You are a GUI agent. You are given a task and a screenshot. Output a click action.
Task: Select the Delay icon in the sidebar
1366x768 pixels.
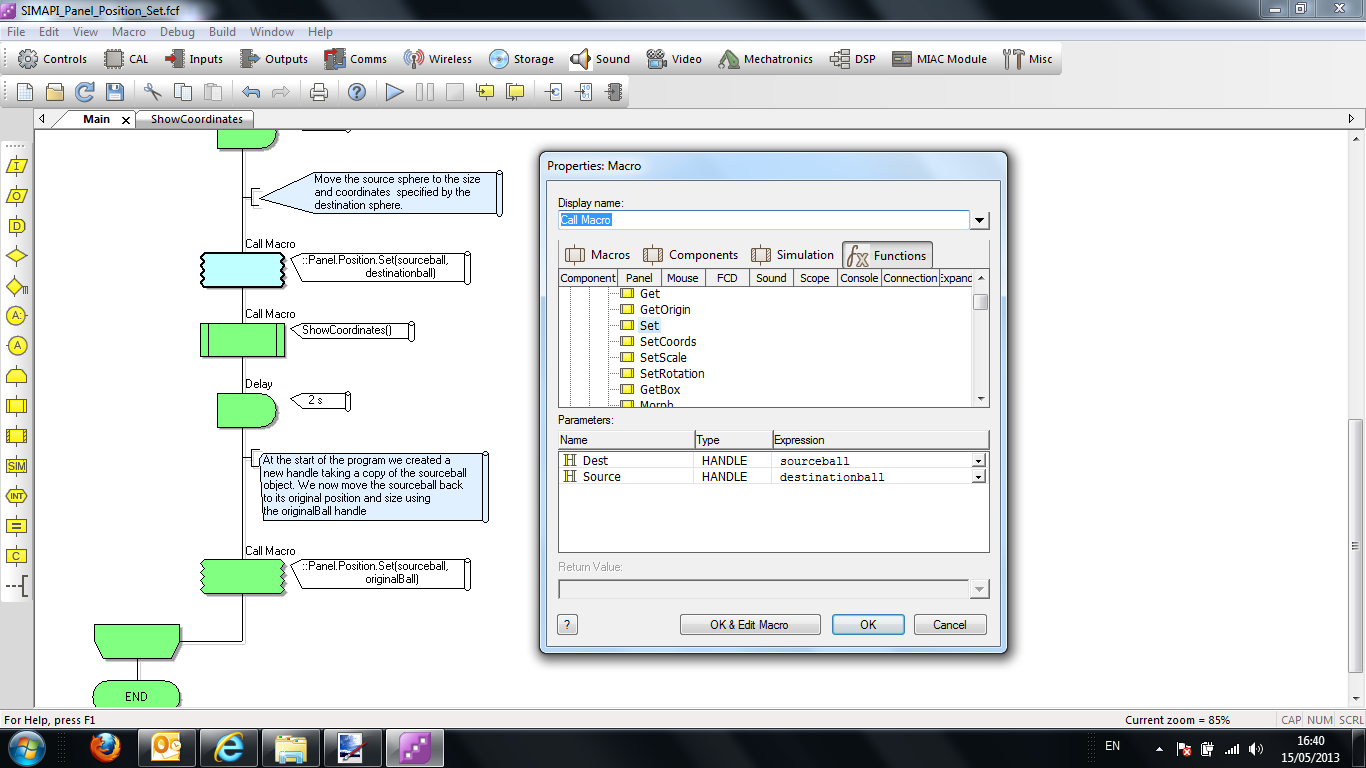point(17,226)
